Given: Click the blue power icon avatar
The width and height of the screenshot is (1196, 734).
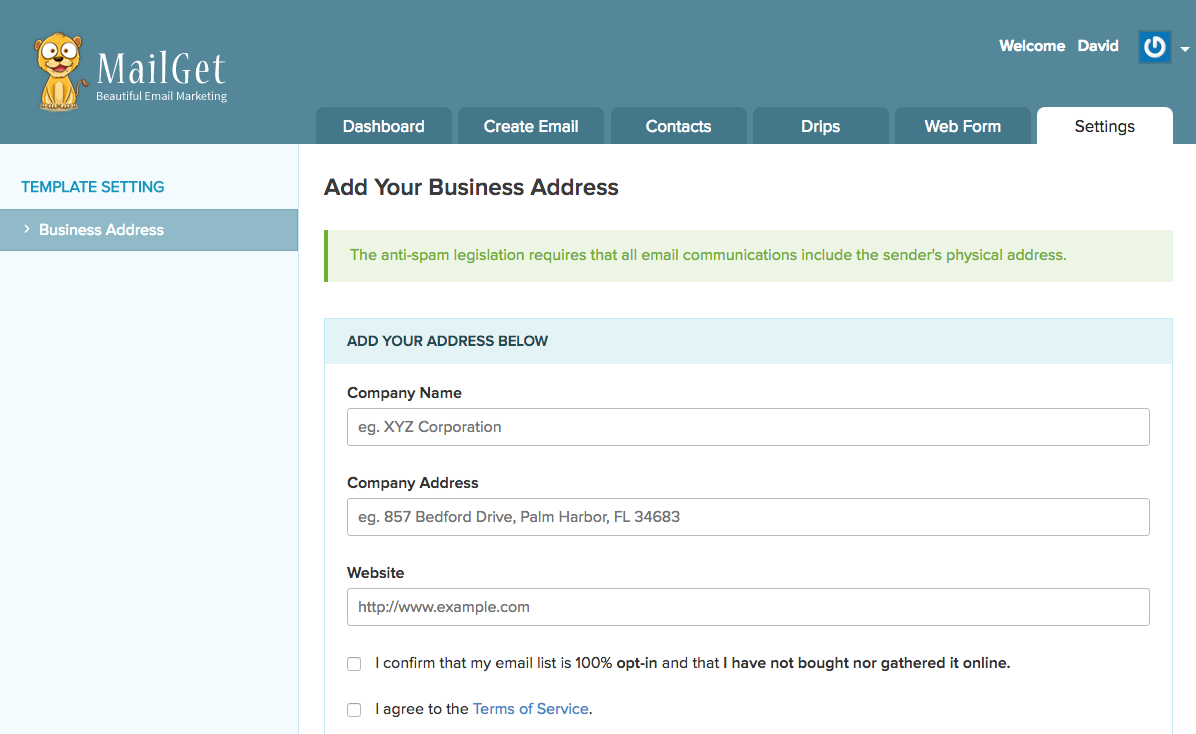Looking at the screenshot, I should pos(1154,47).
